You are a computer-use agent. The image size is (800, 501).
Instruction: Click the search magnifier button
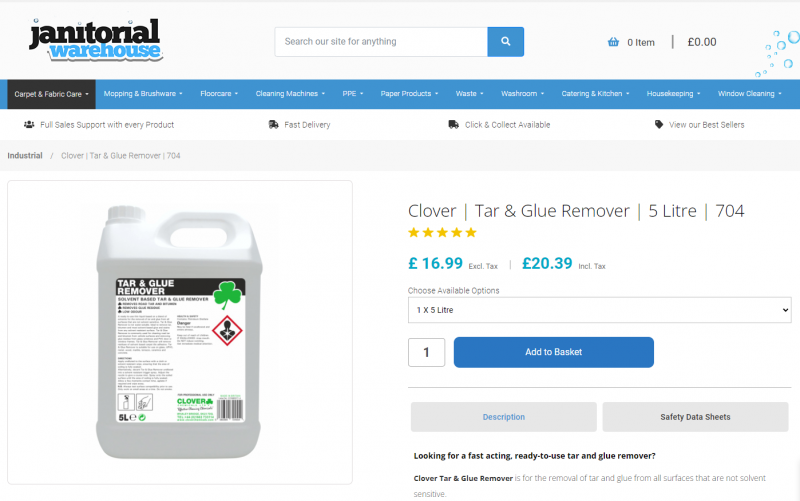[505, 42]
